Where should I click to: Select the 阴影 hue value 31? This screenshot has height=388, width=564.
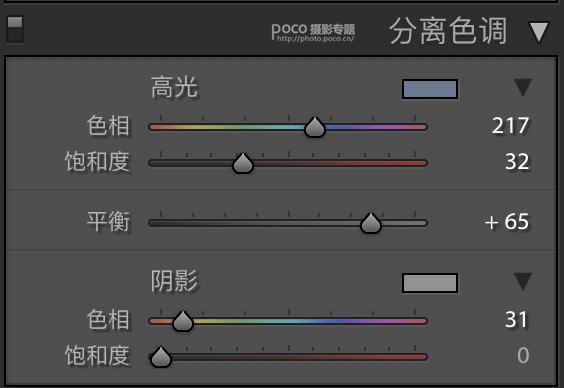click(517, 319)
